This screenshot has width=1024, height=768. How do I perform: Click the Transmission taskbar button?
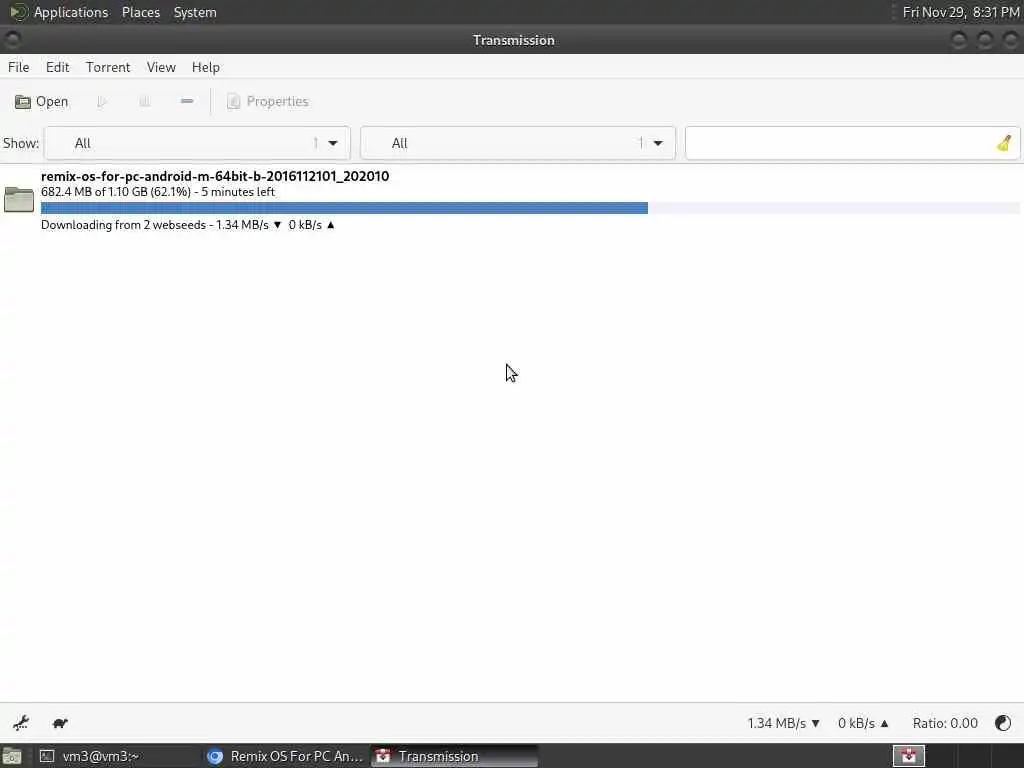(x=455, y=756)
